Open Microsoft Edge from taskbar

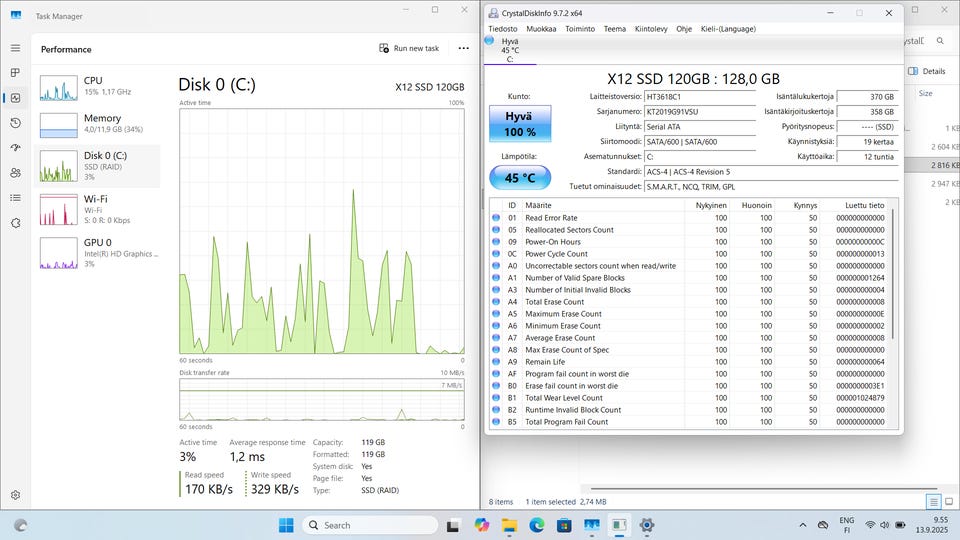click(537, 525)
